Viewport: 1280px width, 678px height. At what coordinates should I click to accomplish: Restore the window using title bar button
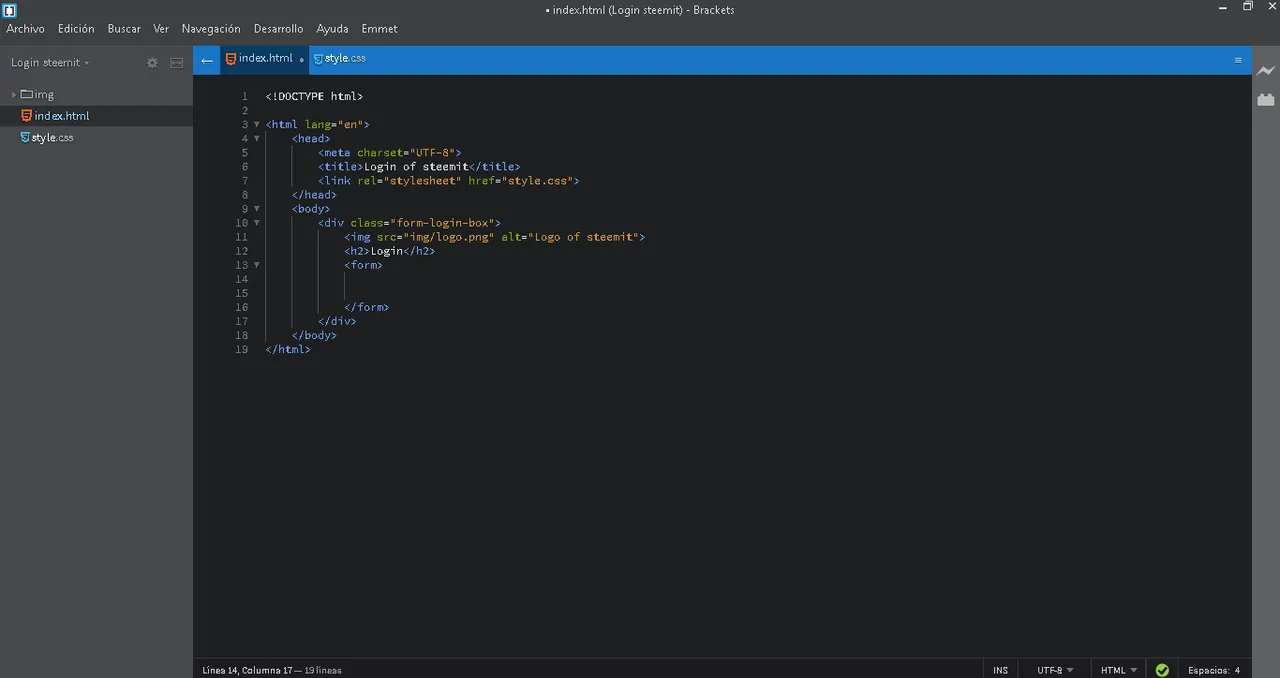(1247, 7)
